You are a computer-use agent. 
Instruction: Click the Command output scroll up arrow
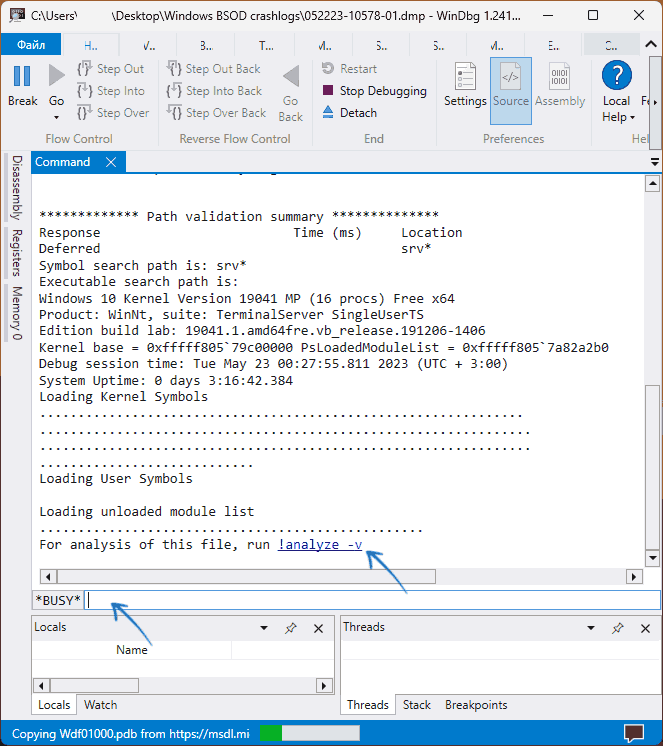[x=652, y=183]
